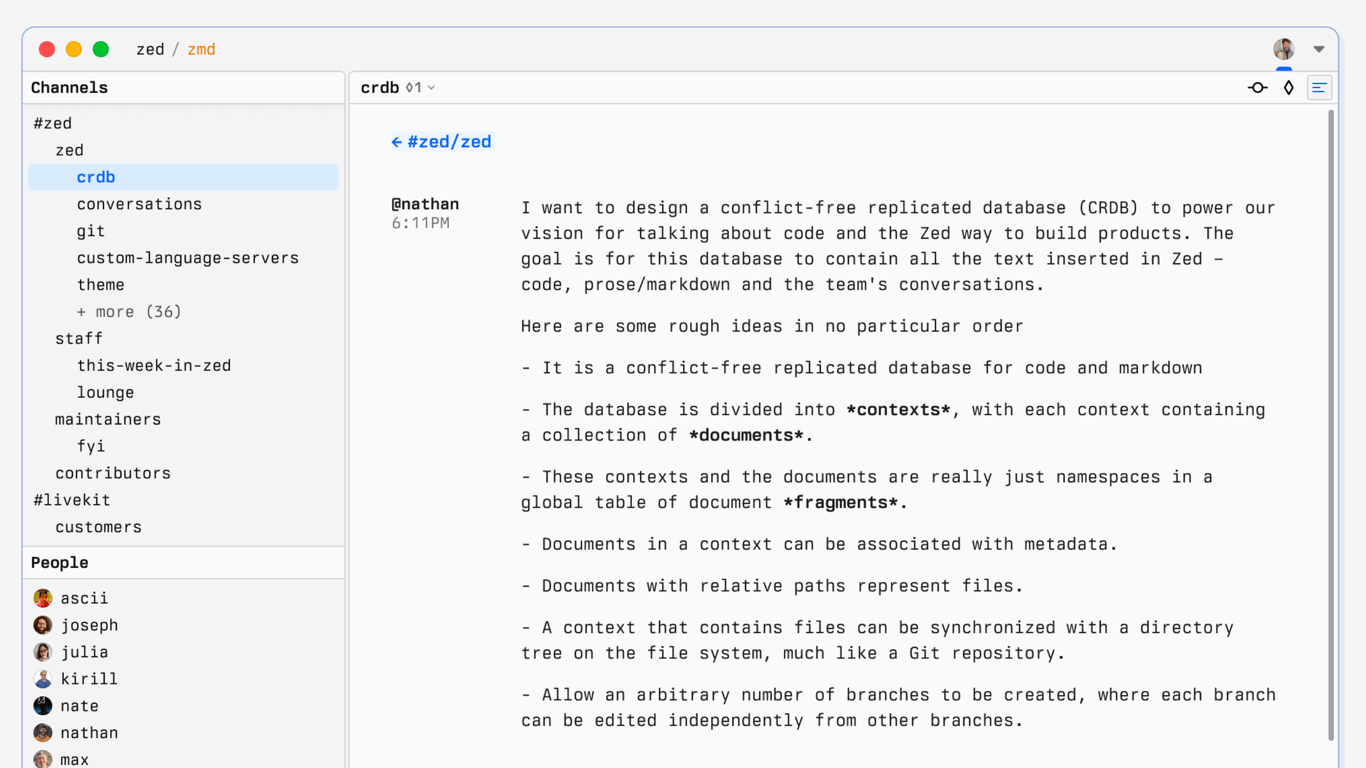Click the bold *contexts* term
The height and width of the screenshot is (768, 1366).
pos(898,410)
